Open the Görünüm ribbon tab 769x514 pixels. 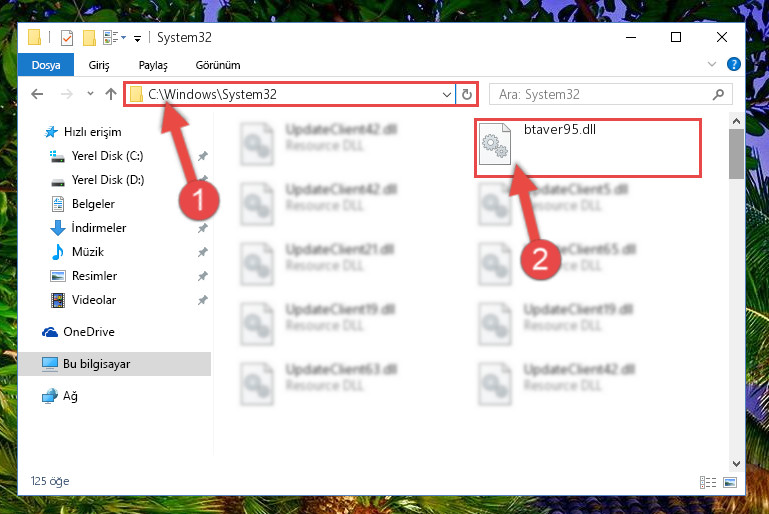point(218,65)
